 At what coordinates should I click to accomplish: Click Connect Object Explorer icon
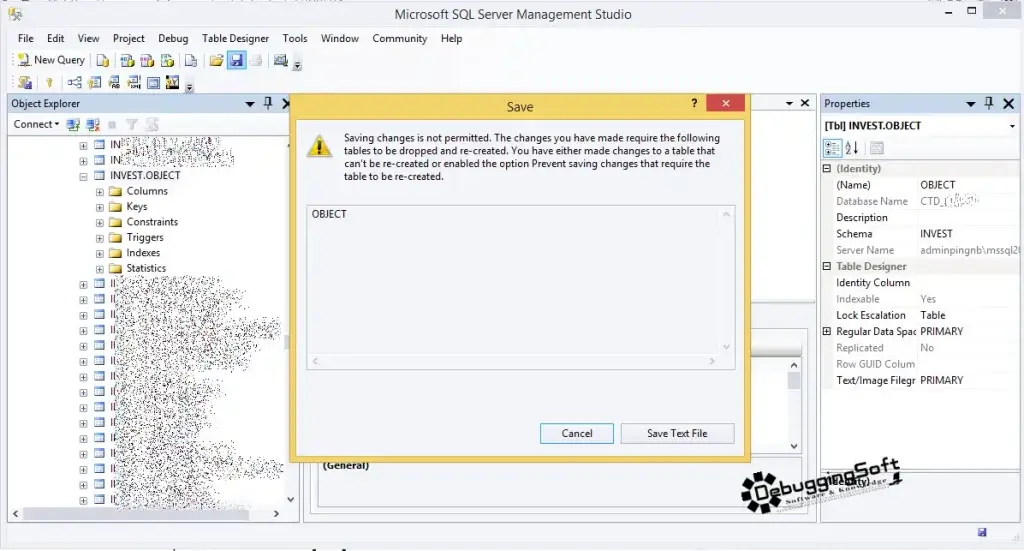click(73, 124)
